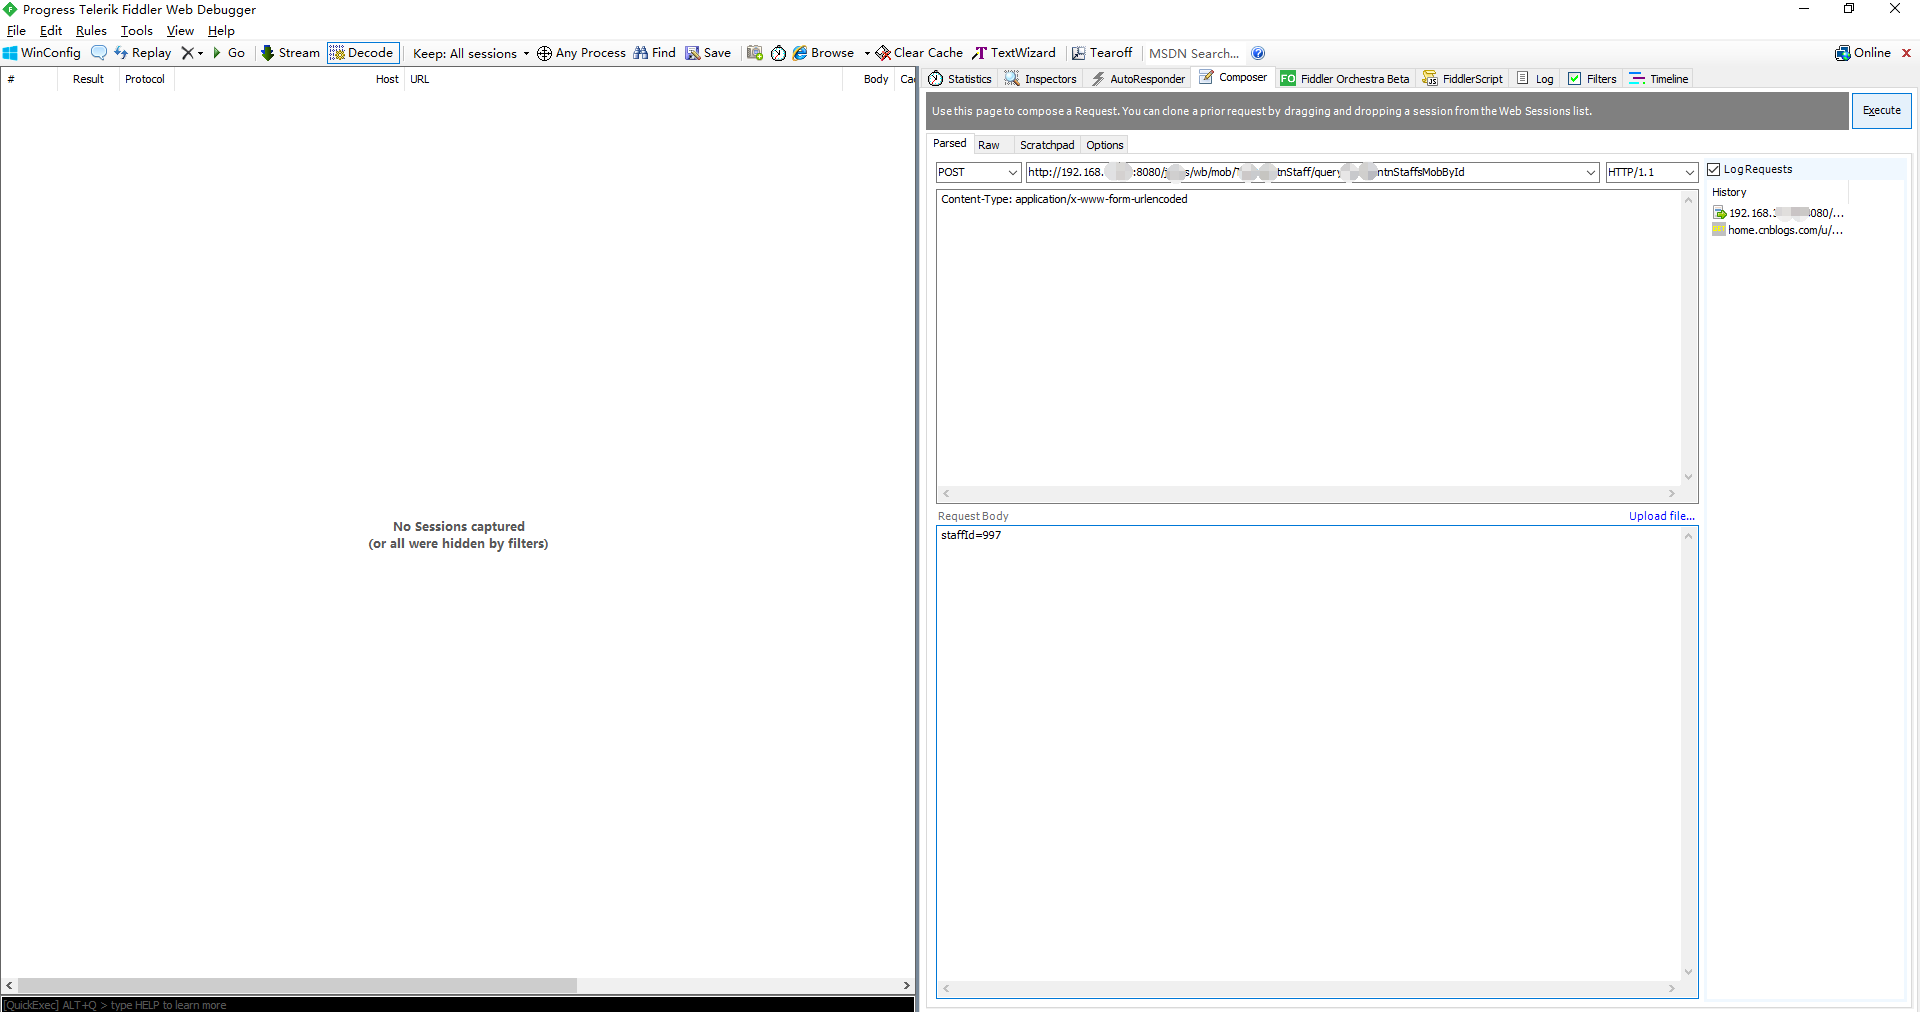Open the POST method dropdown
The height and width of the screenshot is (1012, 1920).
(x=978, y=172)
